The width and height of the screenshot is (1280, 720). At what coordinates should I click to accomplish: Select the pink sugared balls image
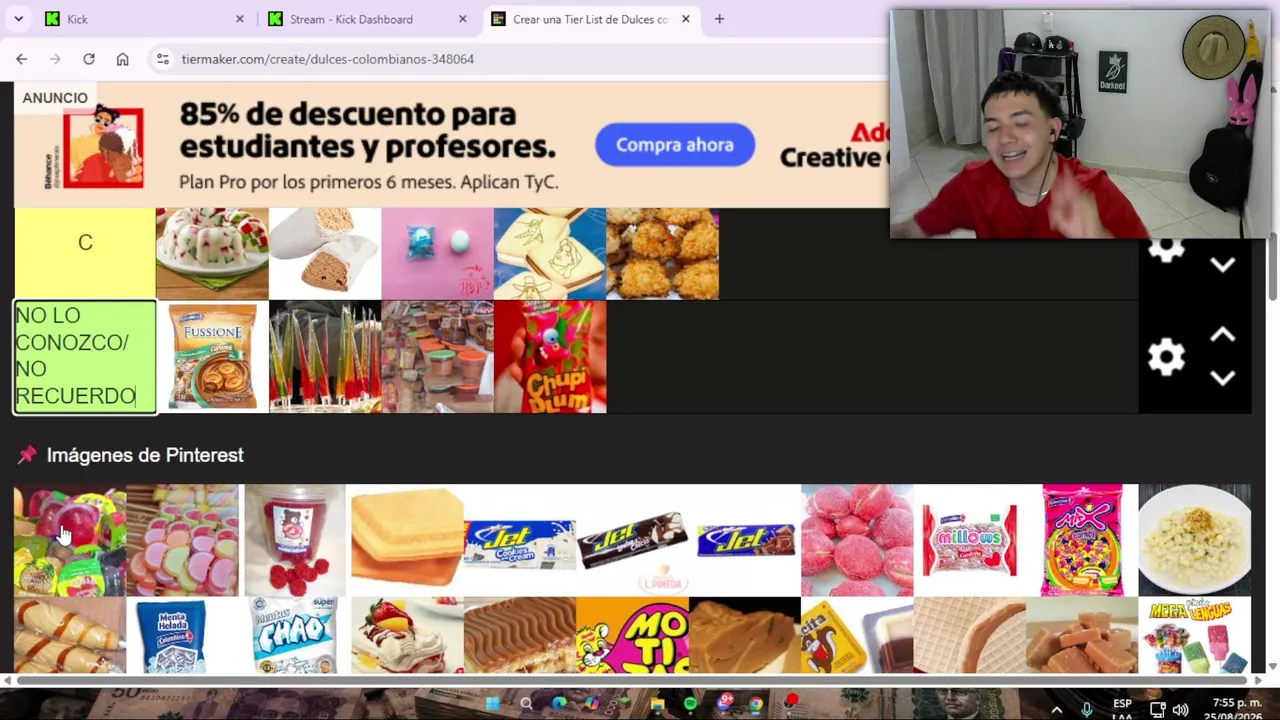tap(857, 541)
